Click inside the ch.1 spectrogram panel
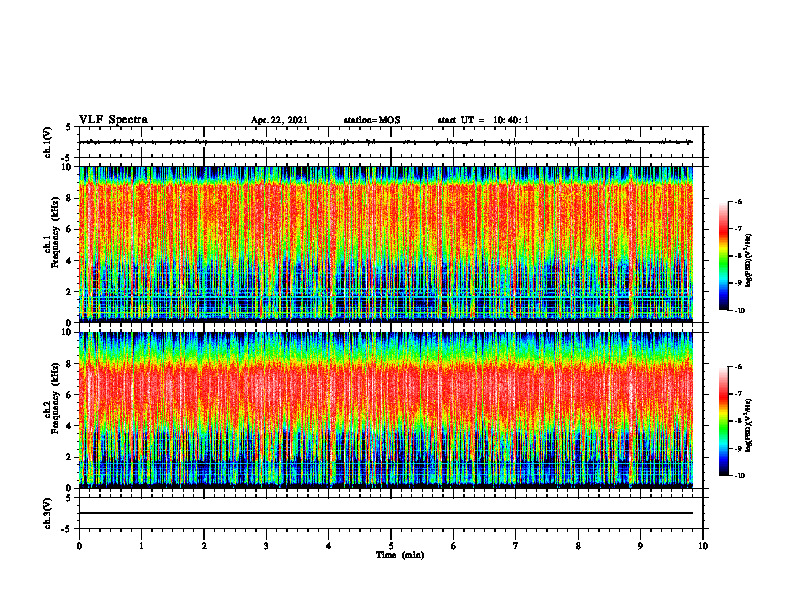This screenshot has width=792, height=612. click(386, 244)
